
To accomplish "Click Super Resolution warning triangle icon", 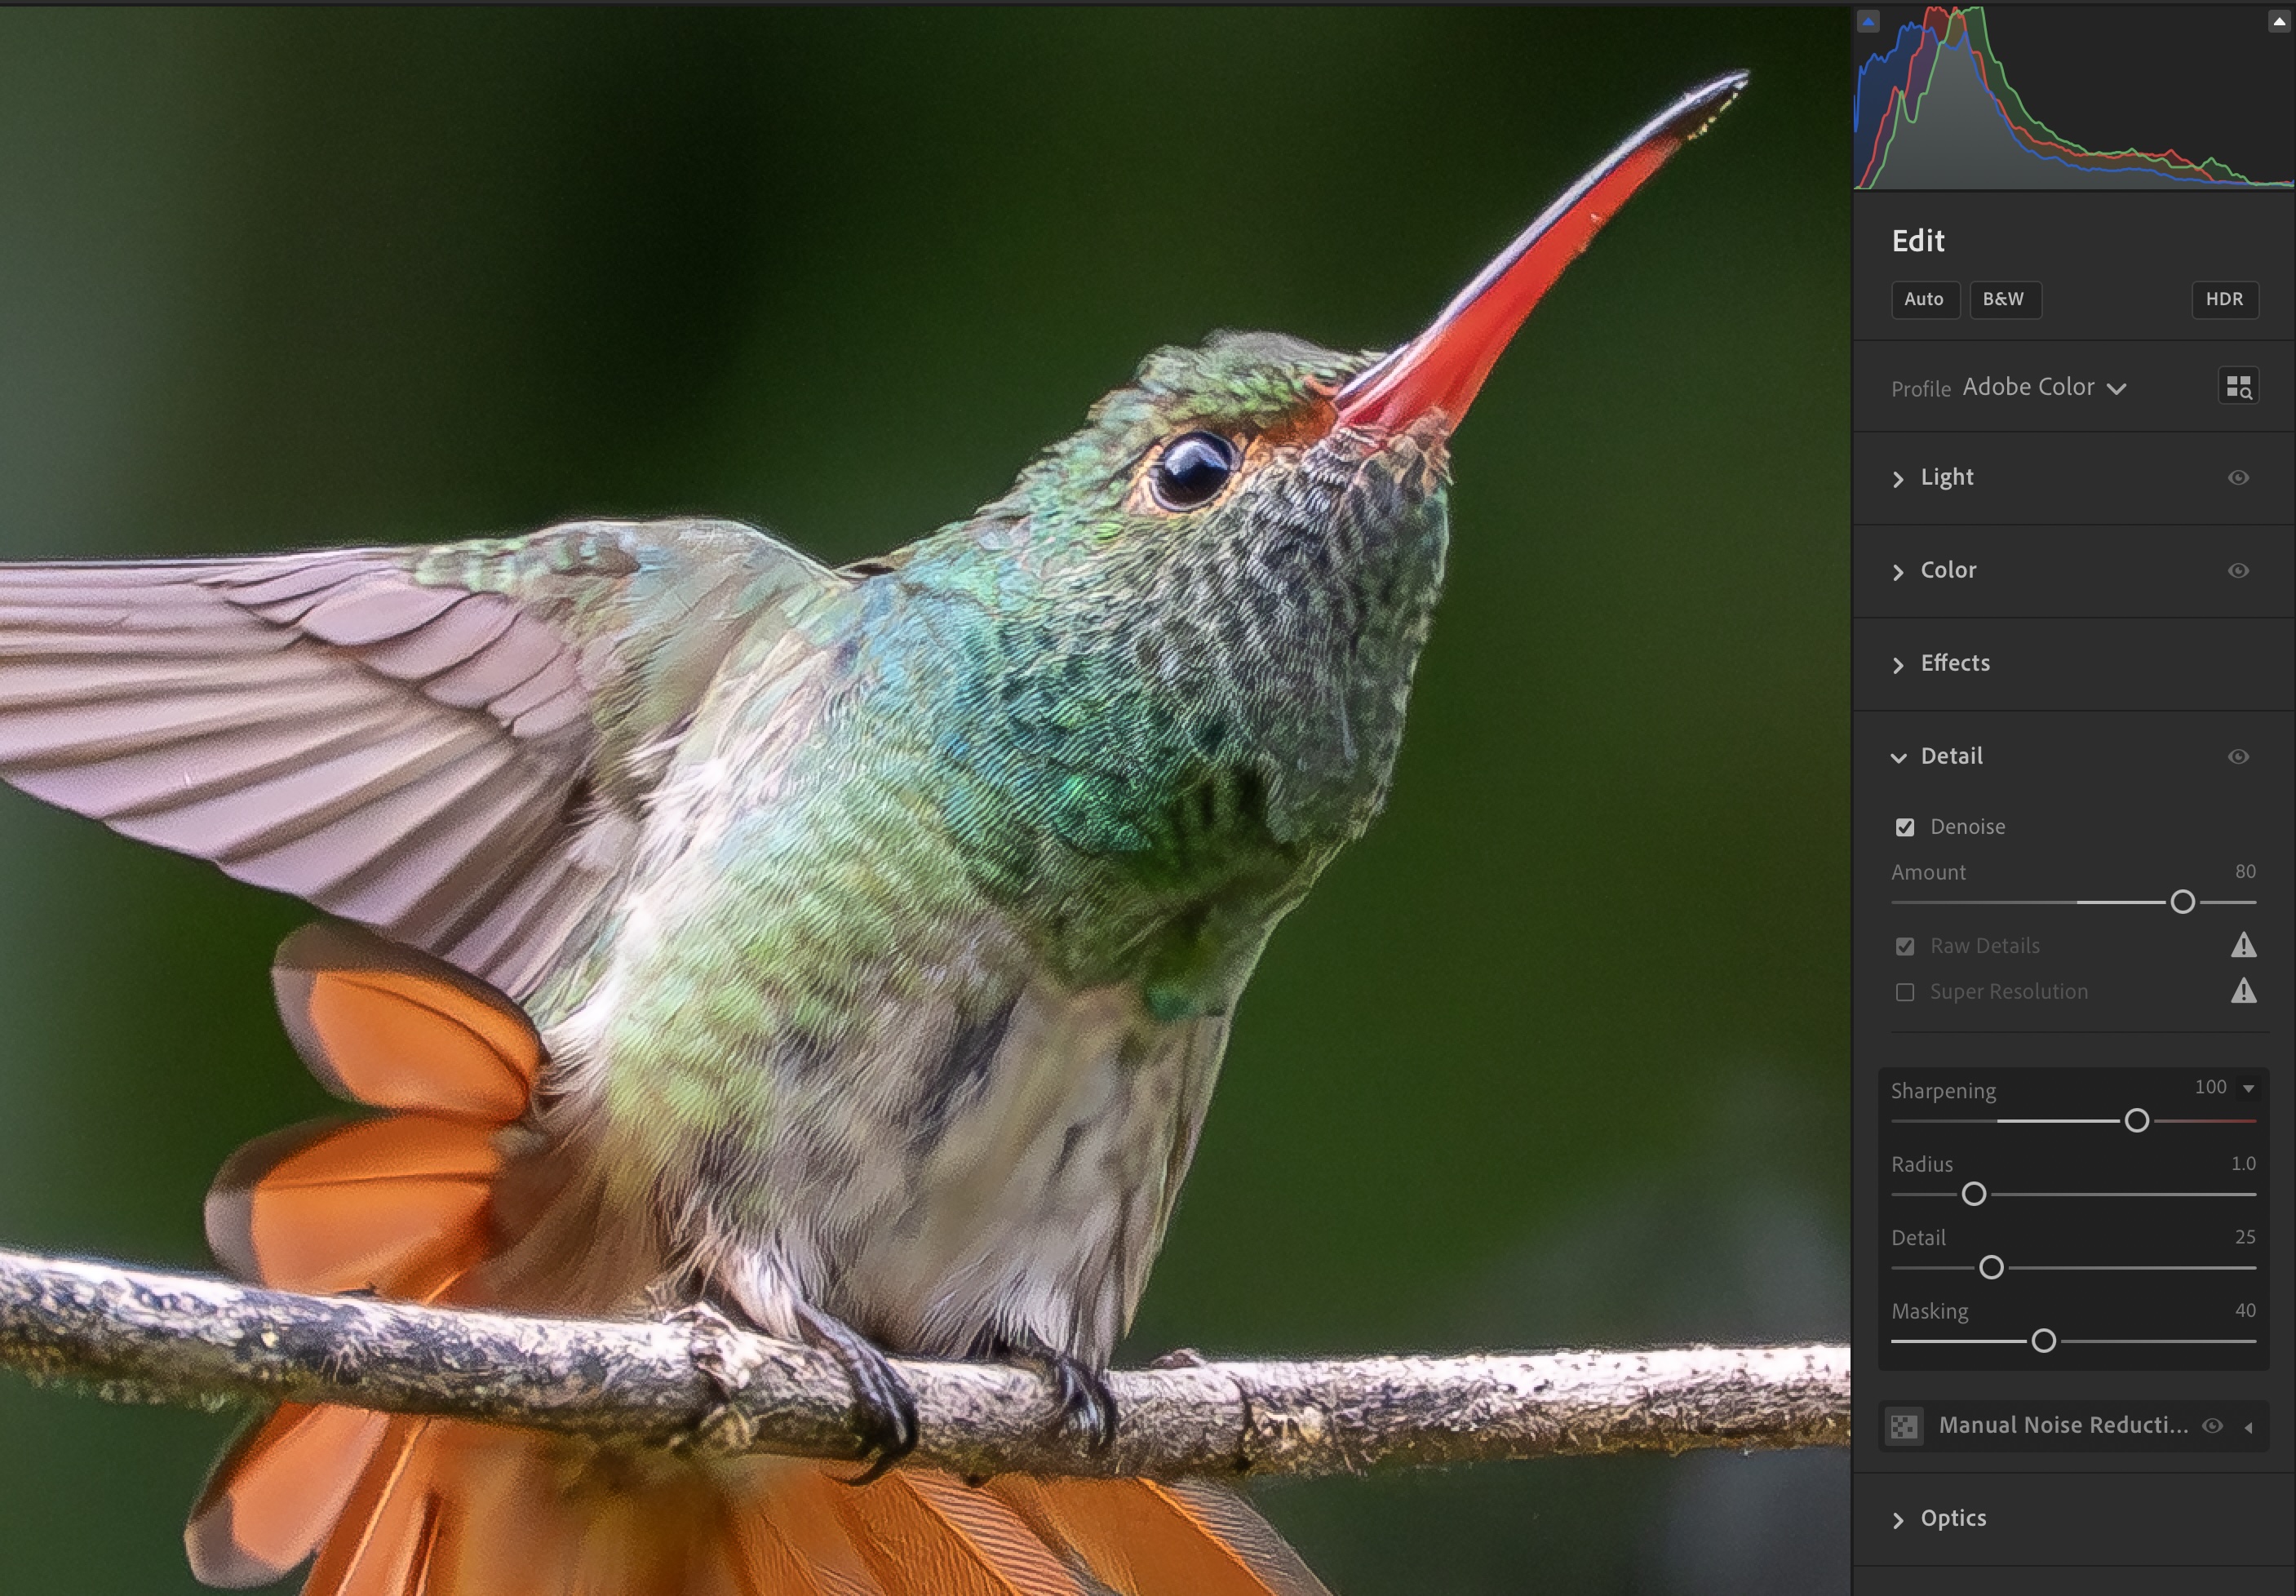I will (x=2243, y=991).
